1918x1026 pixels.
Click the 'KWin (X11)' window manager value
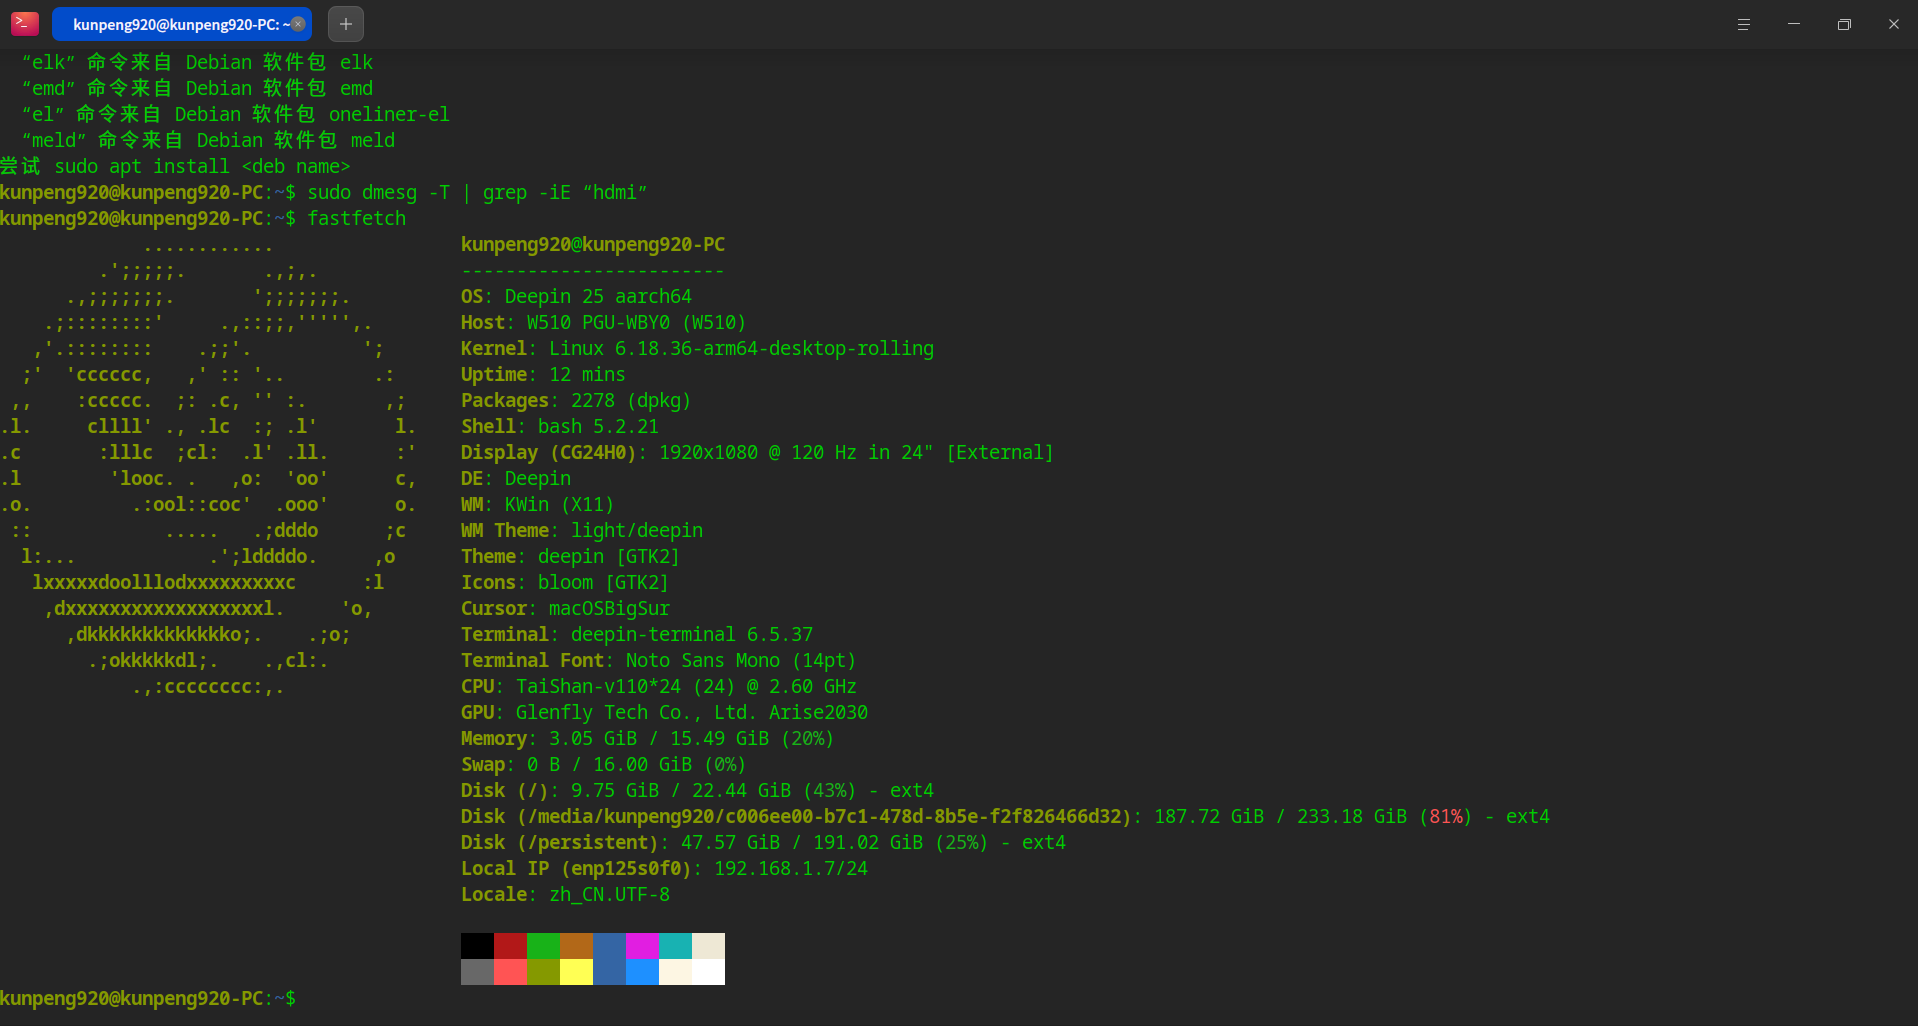coord(559,504)
